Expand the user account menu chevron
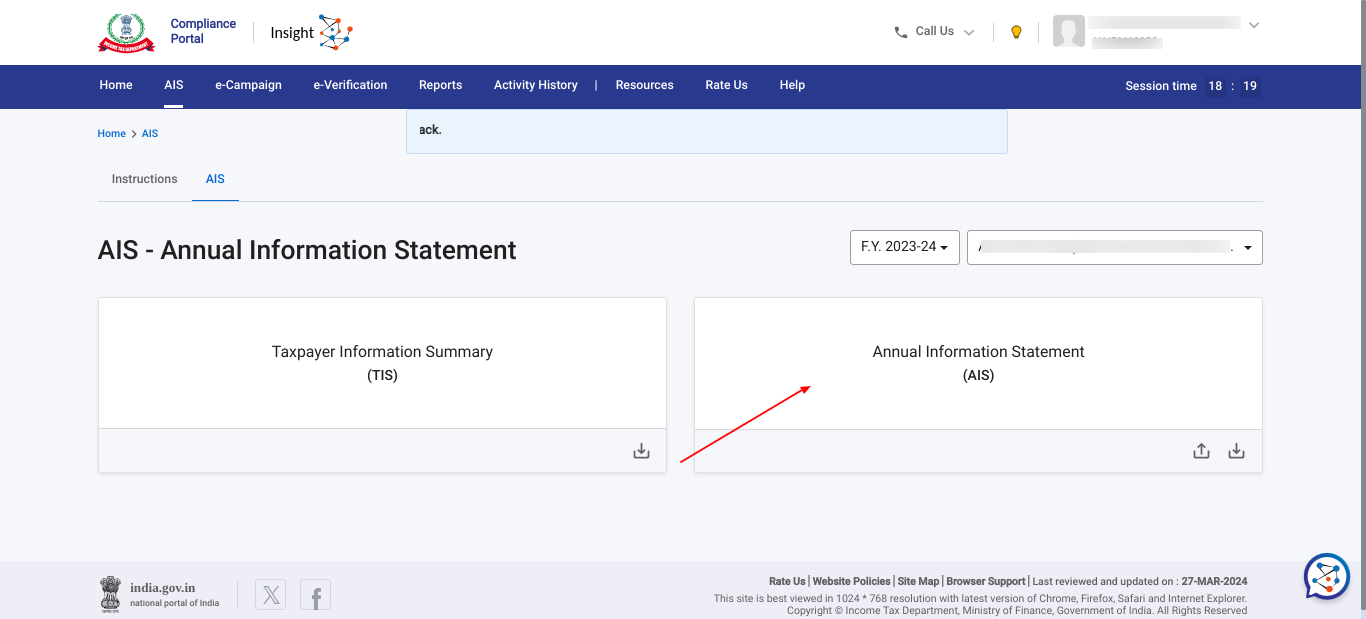1366x619 pixels. (1254, 25)
